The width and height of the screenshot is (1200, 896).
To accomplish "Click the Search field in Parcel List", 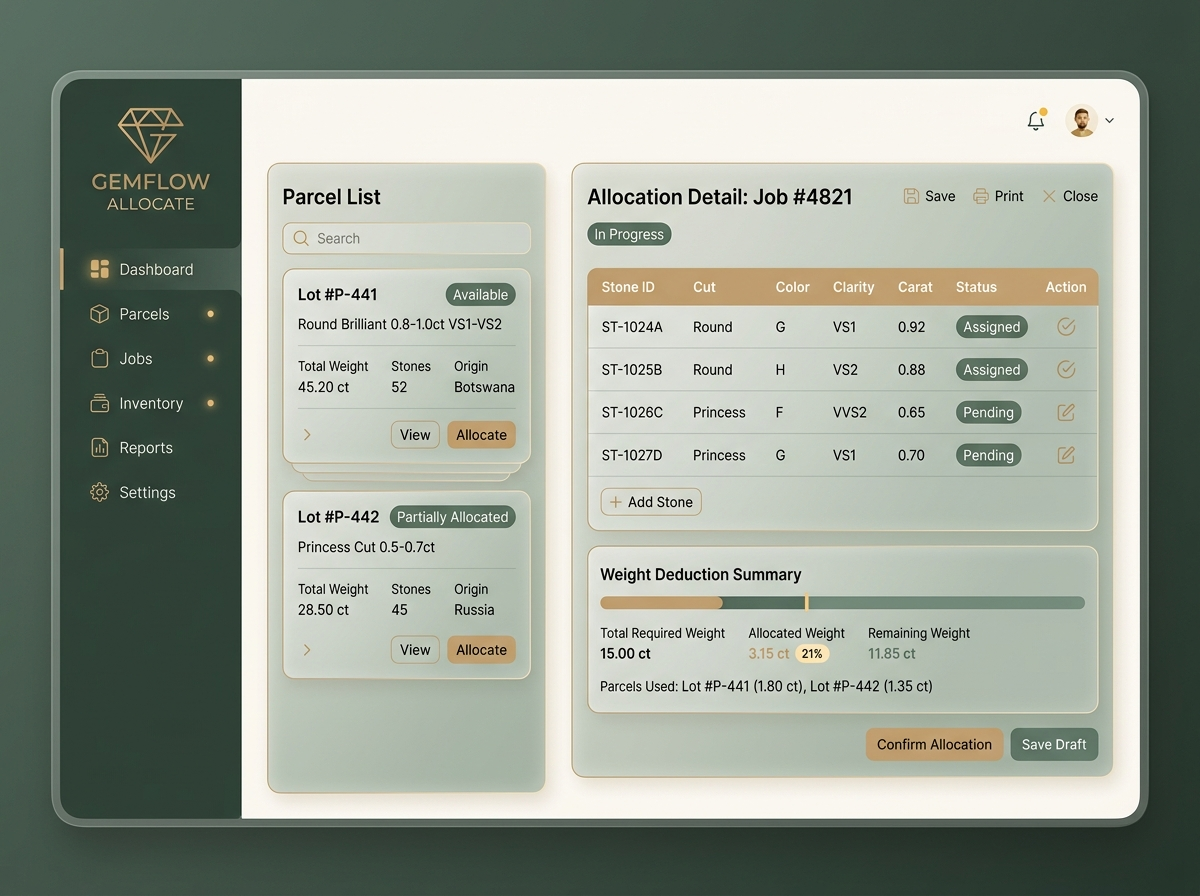I will (406, 238).
